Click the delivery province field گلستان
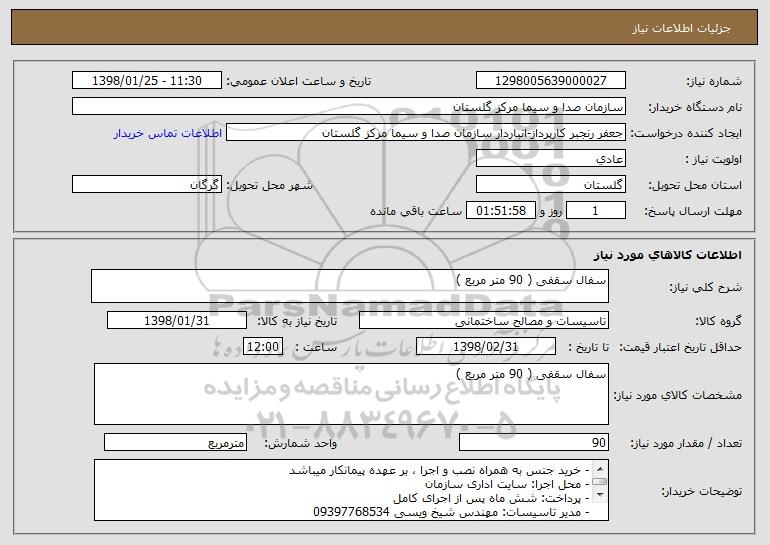This screenshot has width=770, height=545. pos(550,184)
